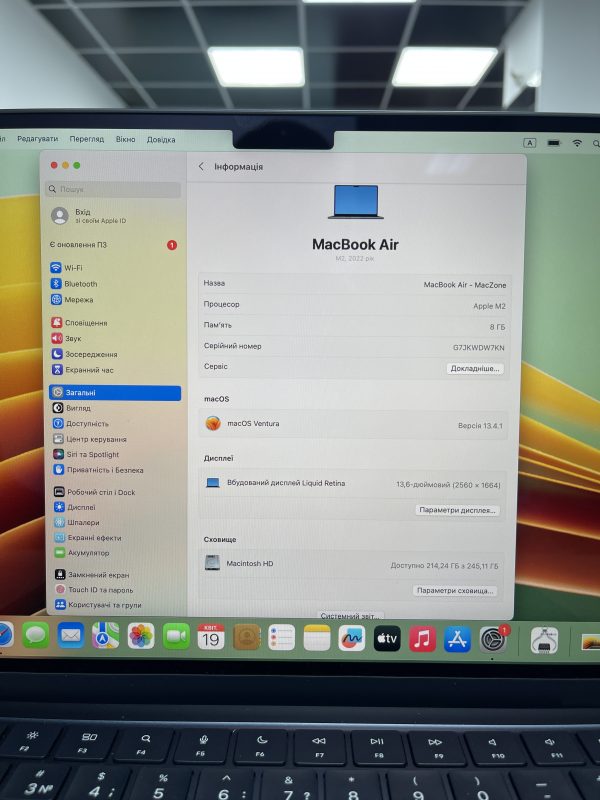The height and width of the screenshot is (800, 600).
Task: Click the Докладніше service button
Action: (x=475, y=368)
